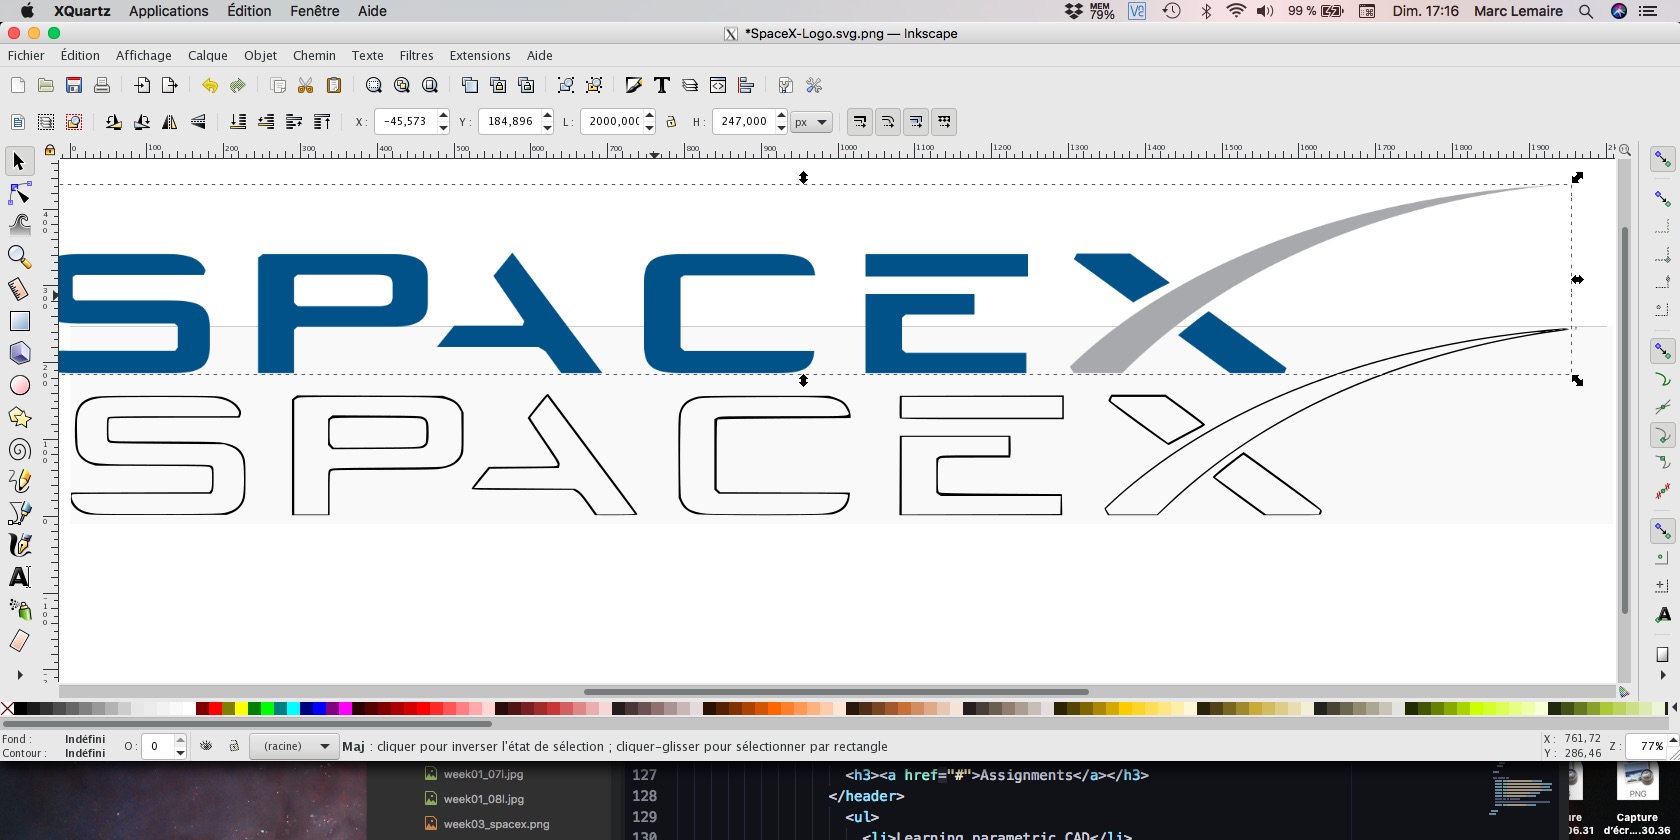Viewport: 1680px width, 840px height.
Task: Toggle enable snapping button
Action: [x=1662, y=160]
